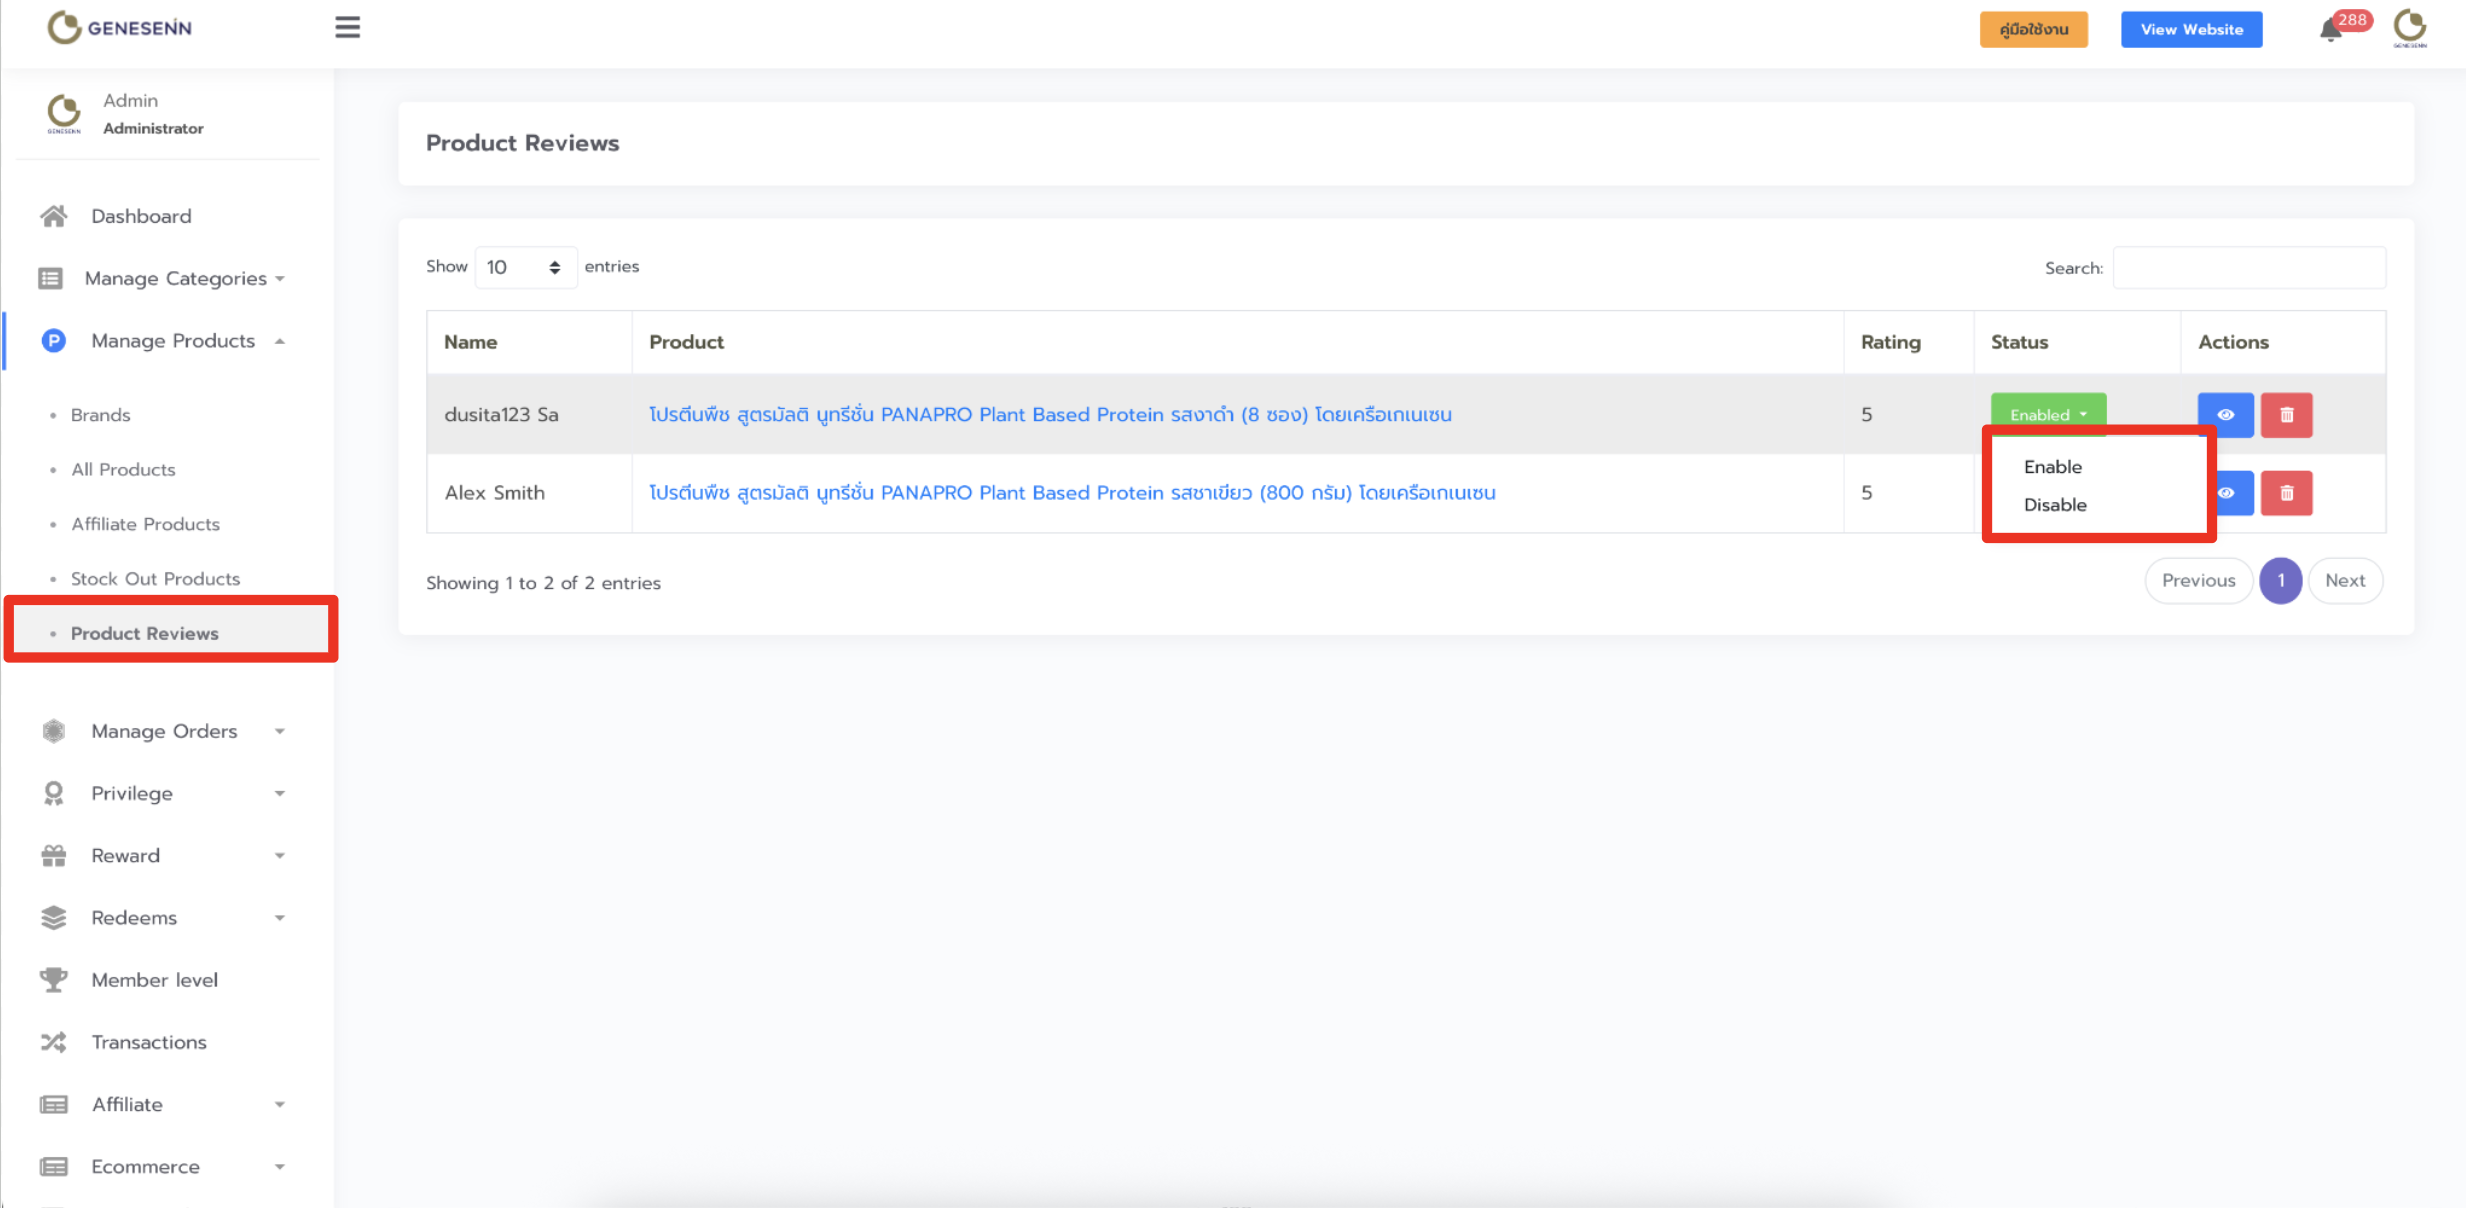
Task: Open the PANAPRO 800 กรัม product link
Action: click(x=1071, y=493)
